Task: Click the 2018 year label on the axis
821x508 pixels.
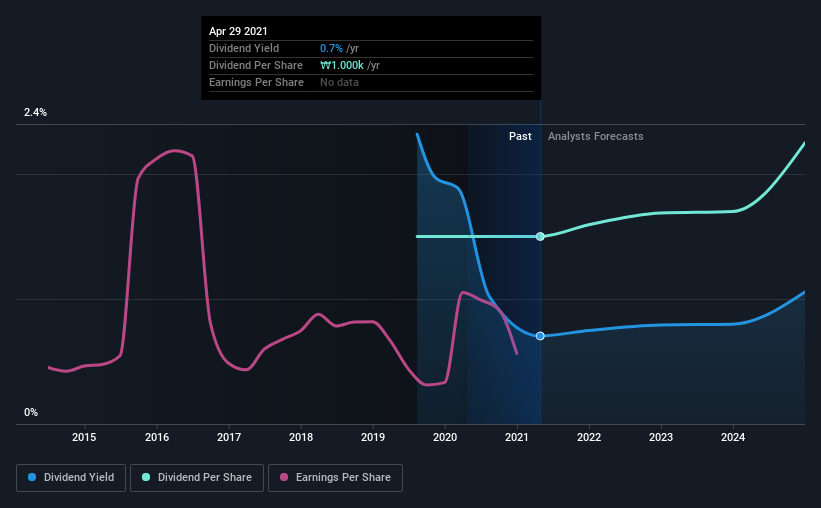Action: point(301,437)
